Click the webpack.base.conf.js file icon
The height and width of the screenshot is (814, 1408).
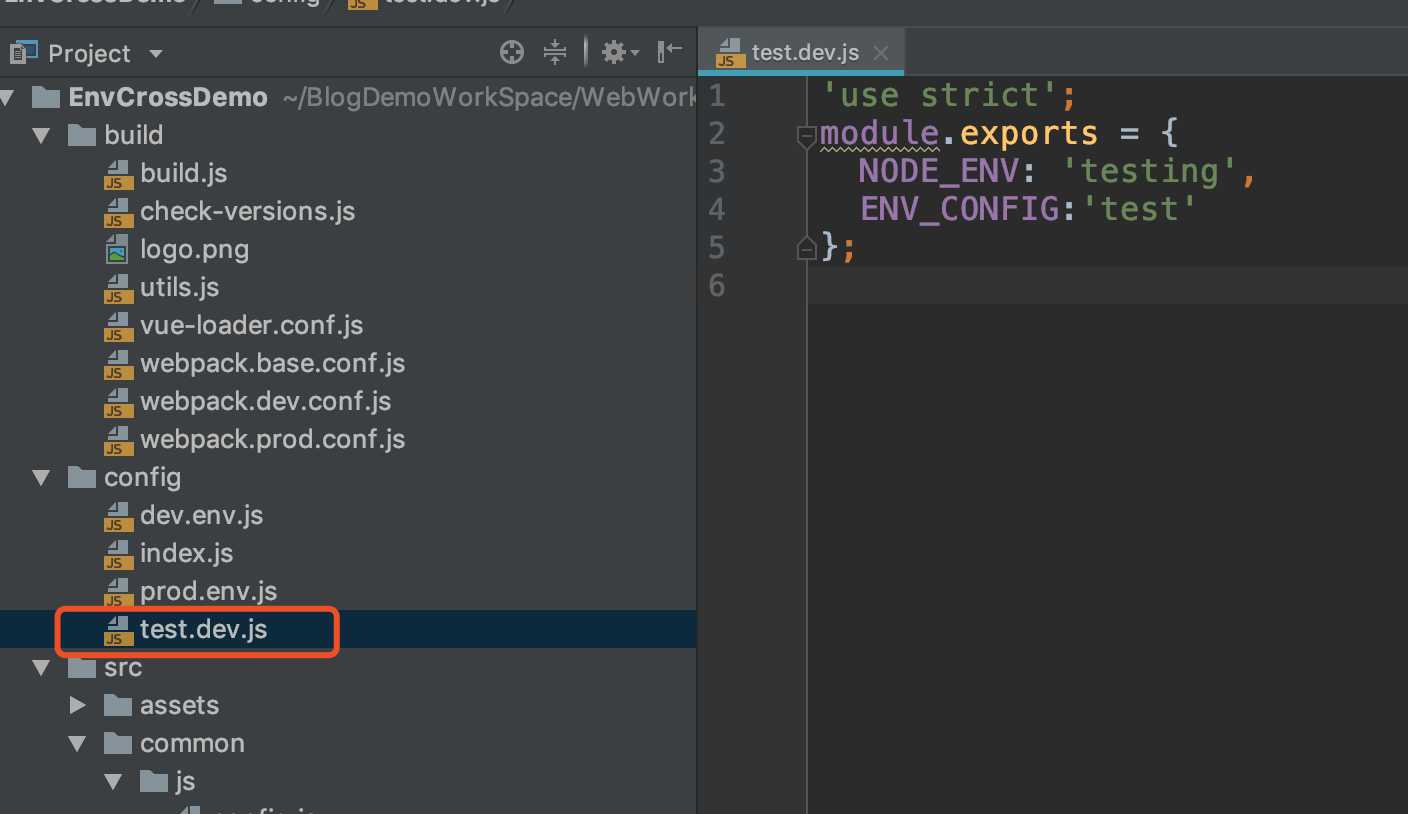tap(119, 364)
